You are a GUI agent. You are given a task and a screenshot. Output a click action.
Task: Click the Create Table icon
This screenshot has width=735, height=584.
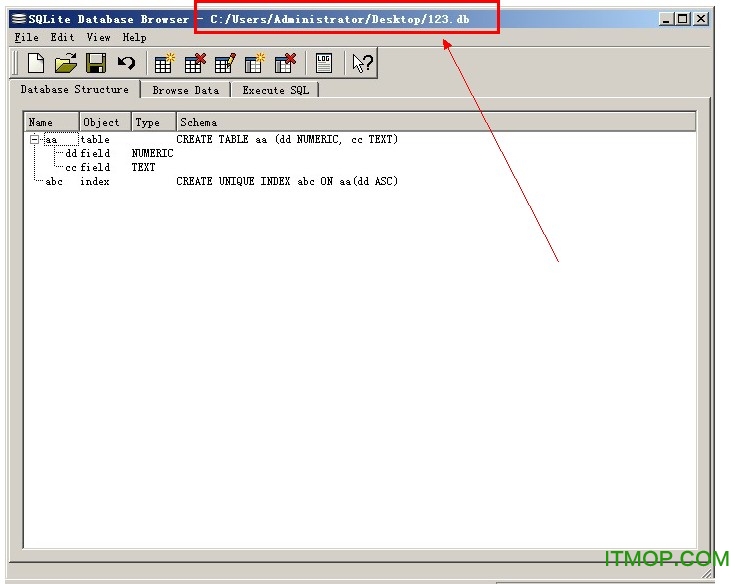(164, 63)
